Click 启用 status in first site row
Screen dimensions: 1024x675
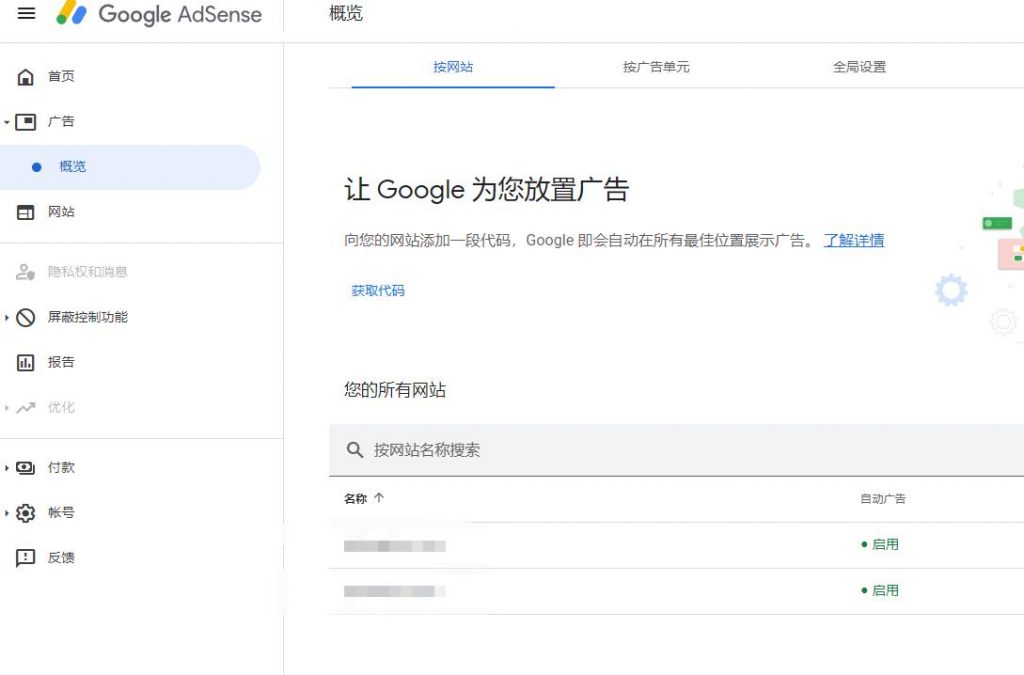tap(880, 544)
